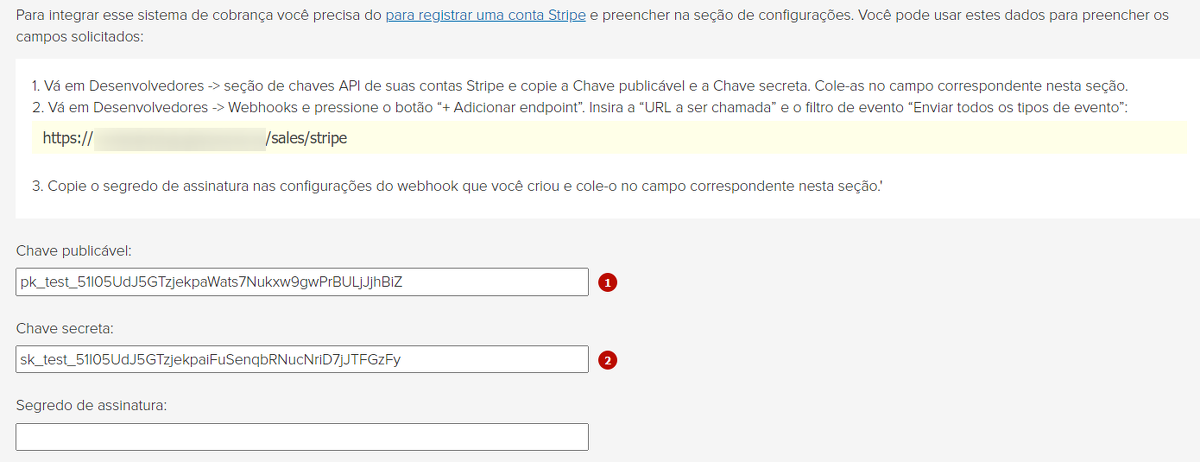Click the "https://" prefix of webhook URL
The width and height of the screenshot is (1200, 462).
click(x=68, y=139)
